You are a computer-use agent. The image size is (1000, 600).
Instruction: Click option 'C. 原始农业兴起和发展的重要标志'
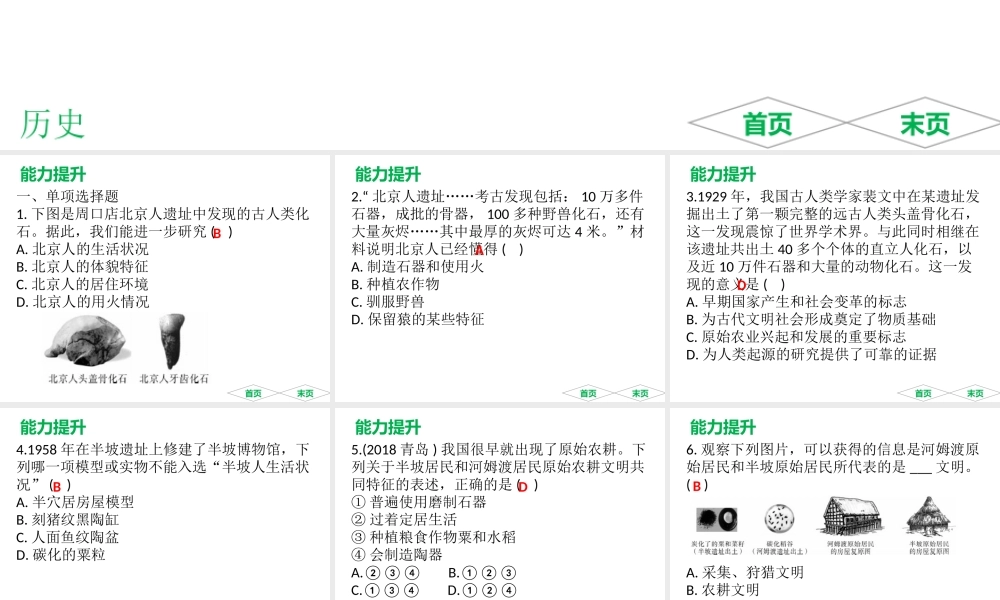click(796, 337)
